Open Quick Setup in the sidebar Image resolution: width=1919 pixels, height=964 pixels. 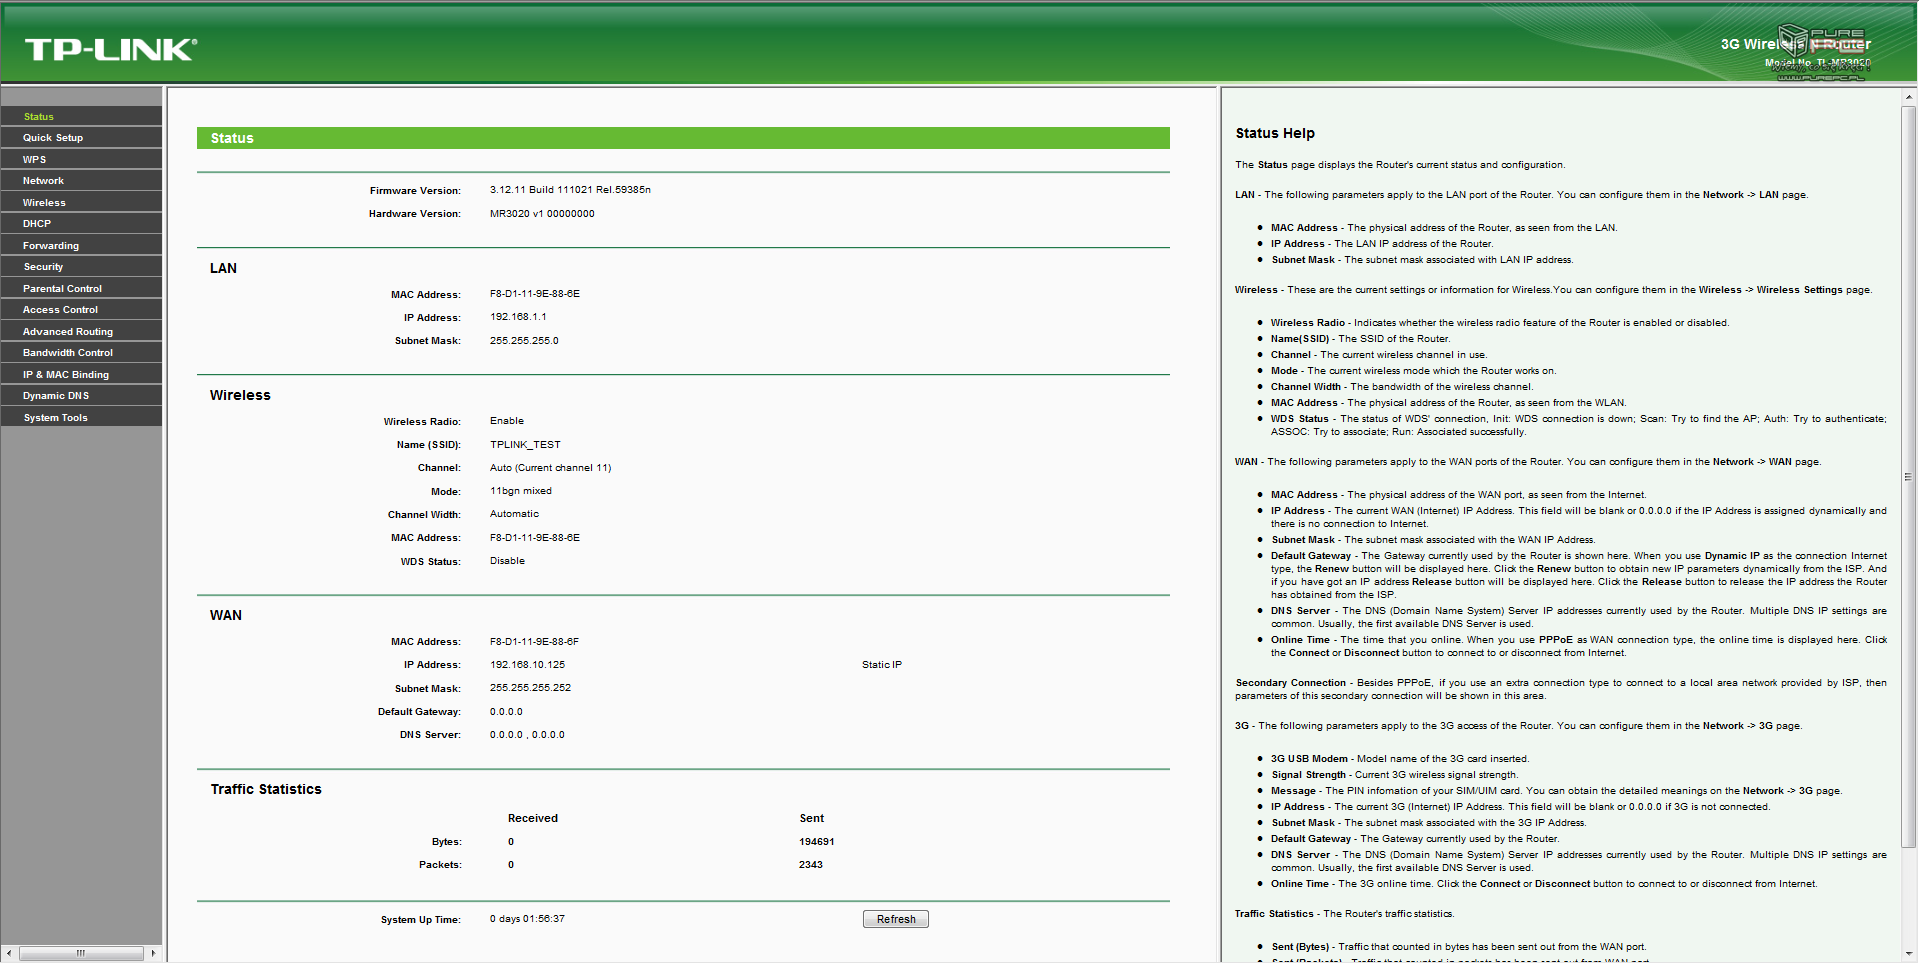[53, 138]
